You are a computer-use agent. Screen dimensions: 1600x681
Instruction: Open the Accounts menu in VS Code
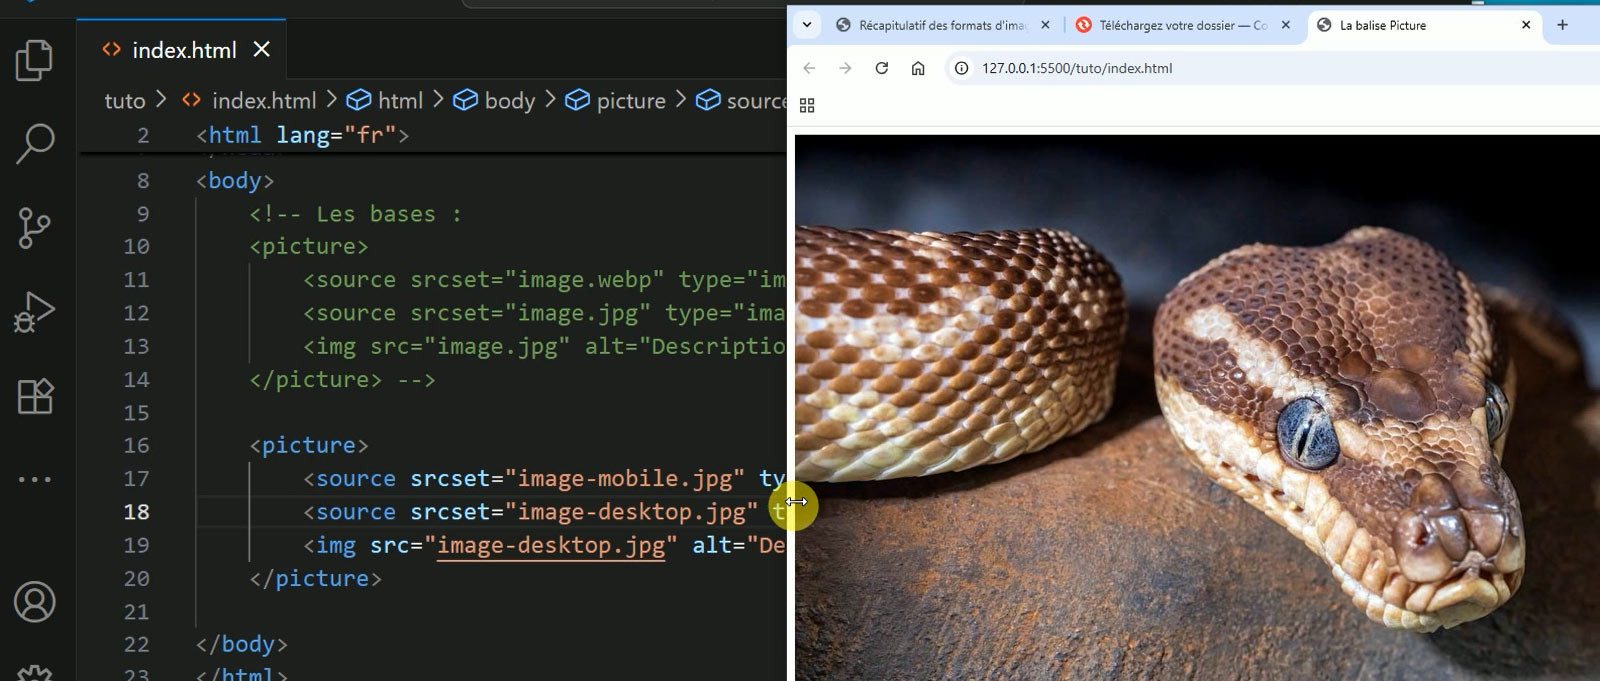(35, 602)
